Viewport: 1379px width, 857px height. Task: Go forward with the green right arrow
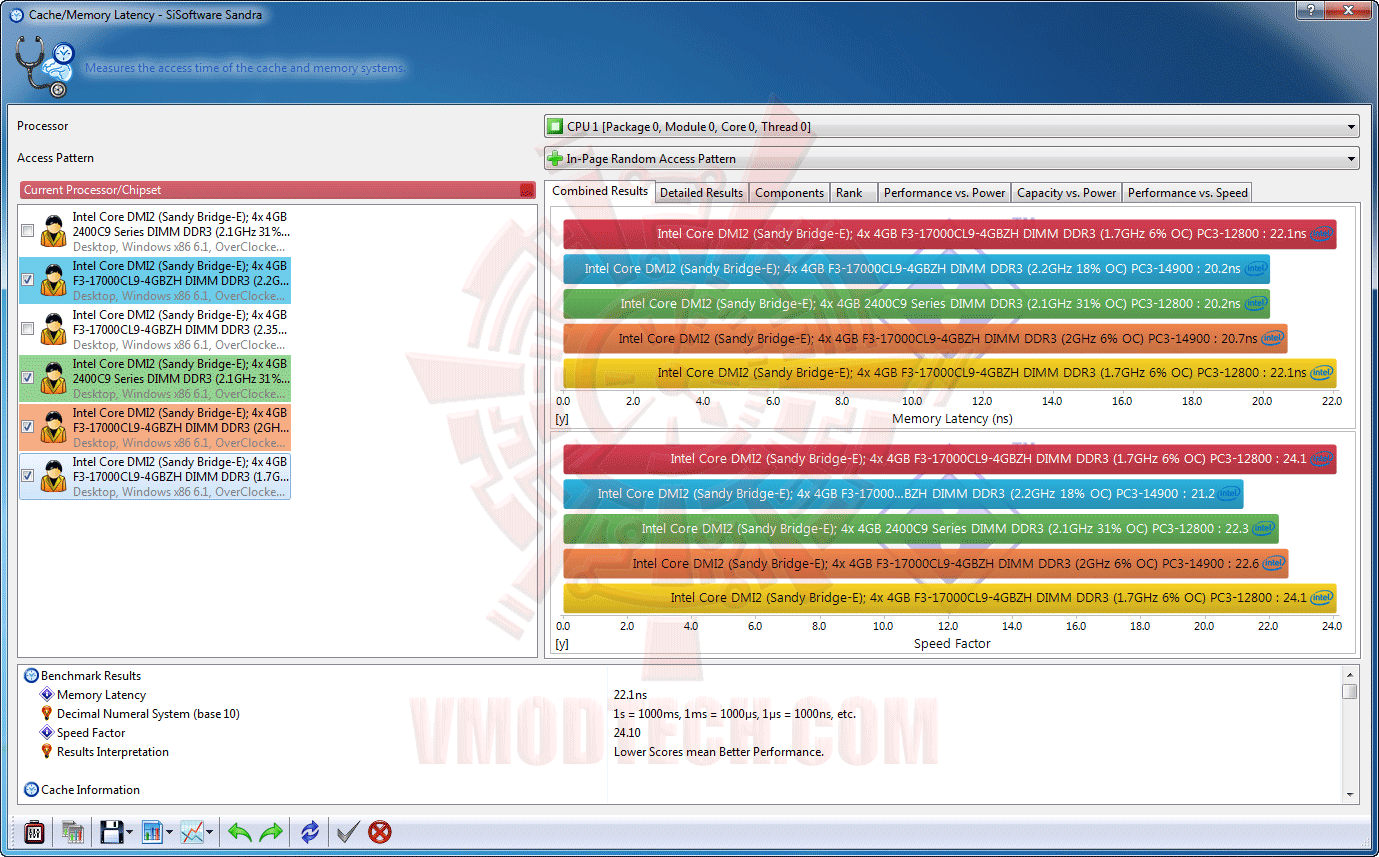(271, 831)
